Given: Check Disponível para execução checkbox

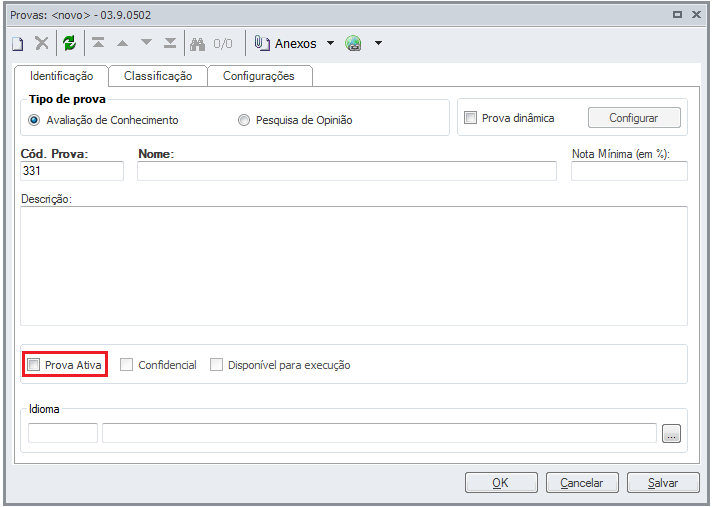Looking at the screenshot, I should [x=216, y=364].
